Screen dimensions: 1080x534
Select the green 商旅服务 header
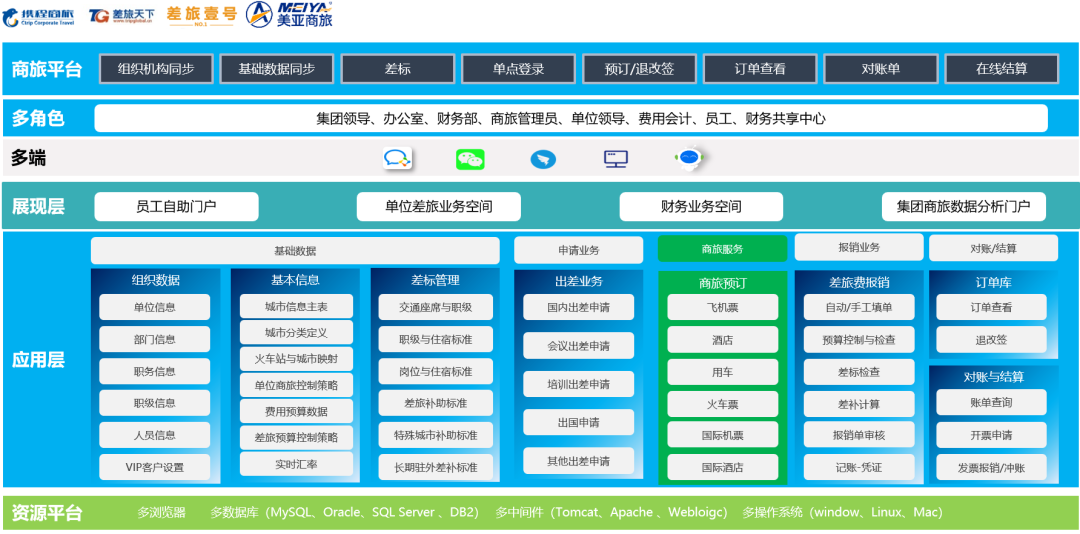[x=722, y=249]
